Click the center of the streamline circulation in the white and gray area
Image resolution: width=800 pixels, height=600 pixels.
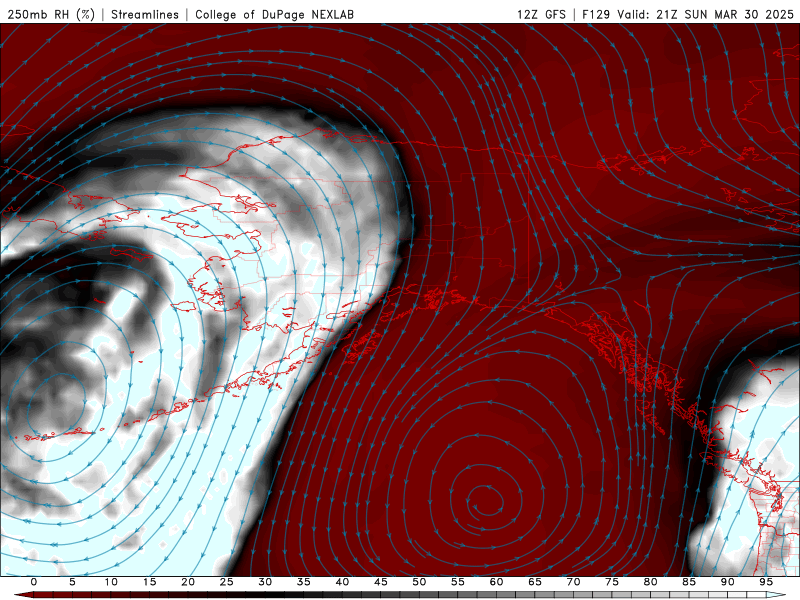(57, 405)
